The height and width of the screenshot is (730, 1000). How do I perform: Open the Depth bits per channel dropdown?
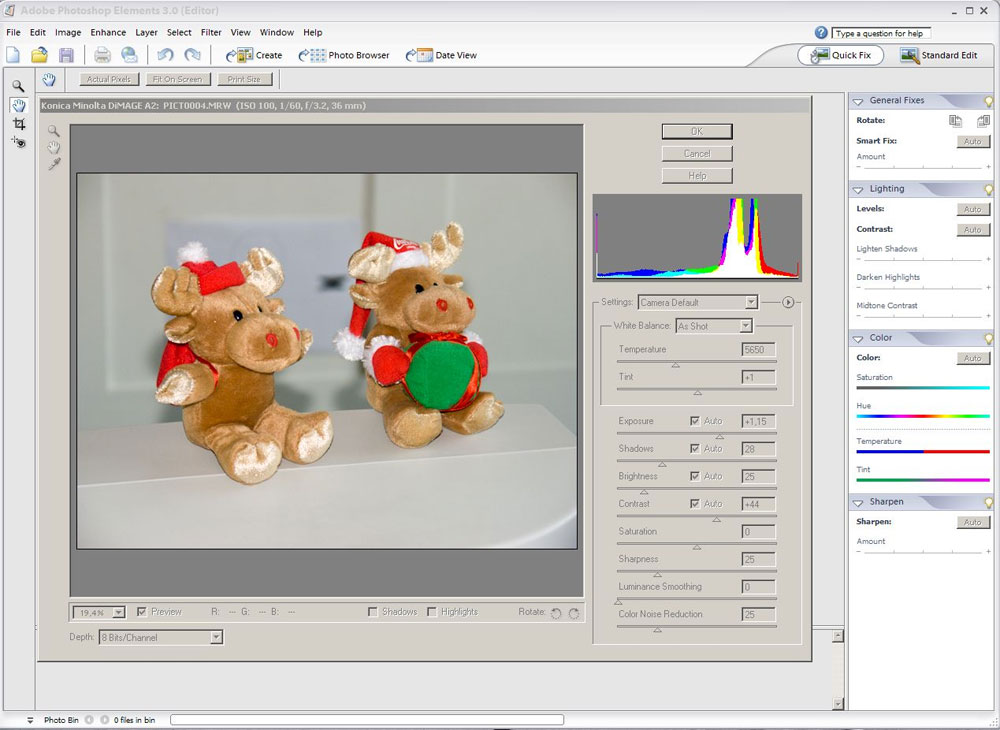160,637
